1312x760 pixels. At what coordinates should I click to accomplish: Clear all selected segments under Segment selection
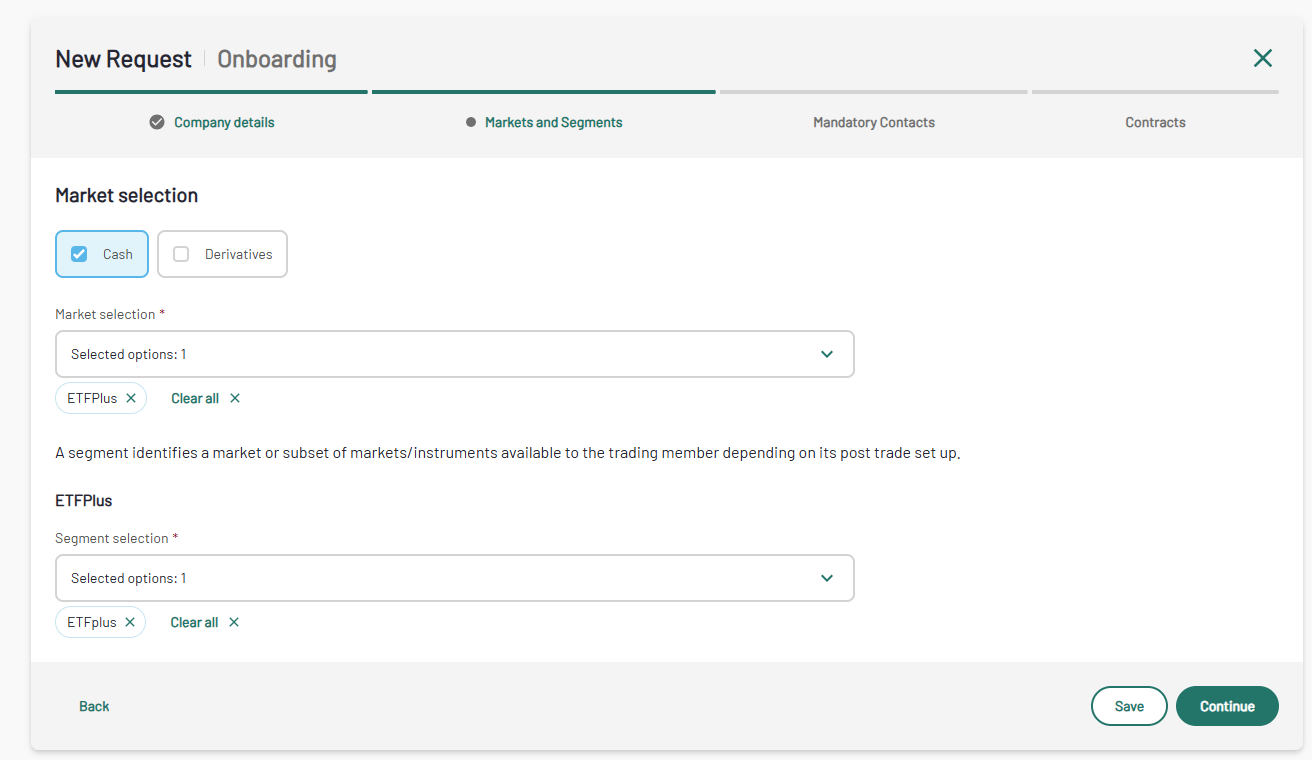click(x=204, y=622)
